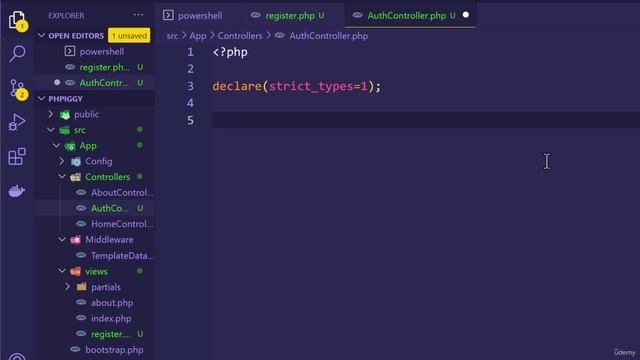Click line number 3 in gutter
This screenshot has width=640, height=360.
click(x=191, y=86)
